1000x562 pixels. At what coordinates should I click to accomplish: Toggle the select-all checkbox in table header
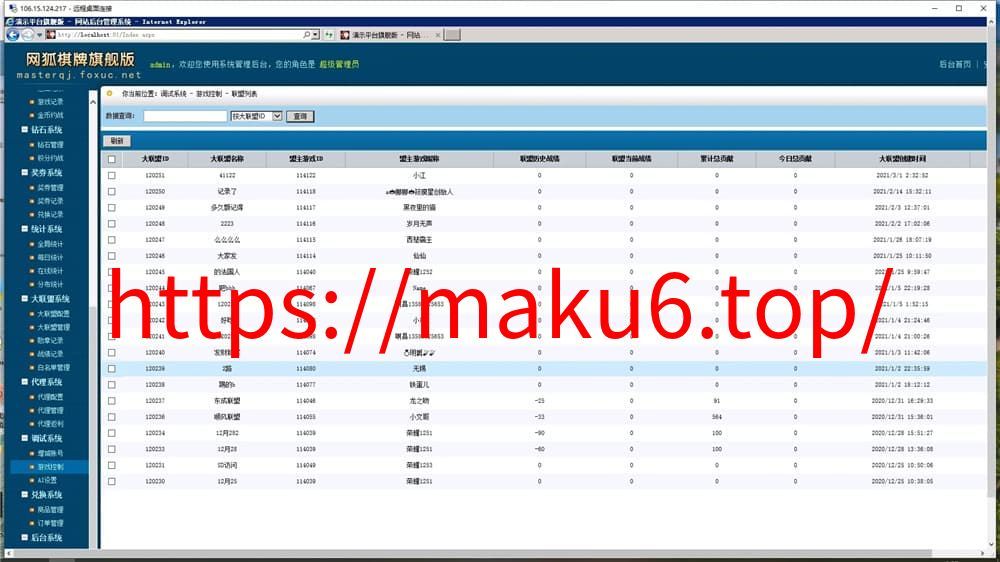pyautogui.click(x=112, y=159)
